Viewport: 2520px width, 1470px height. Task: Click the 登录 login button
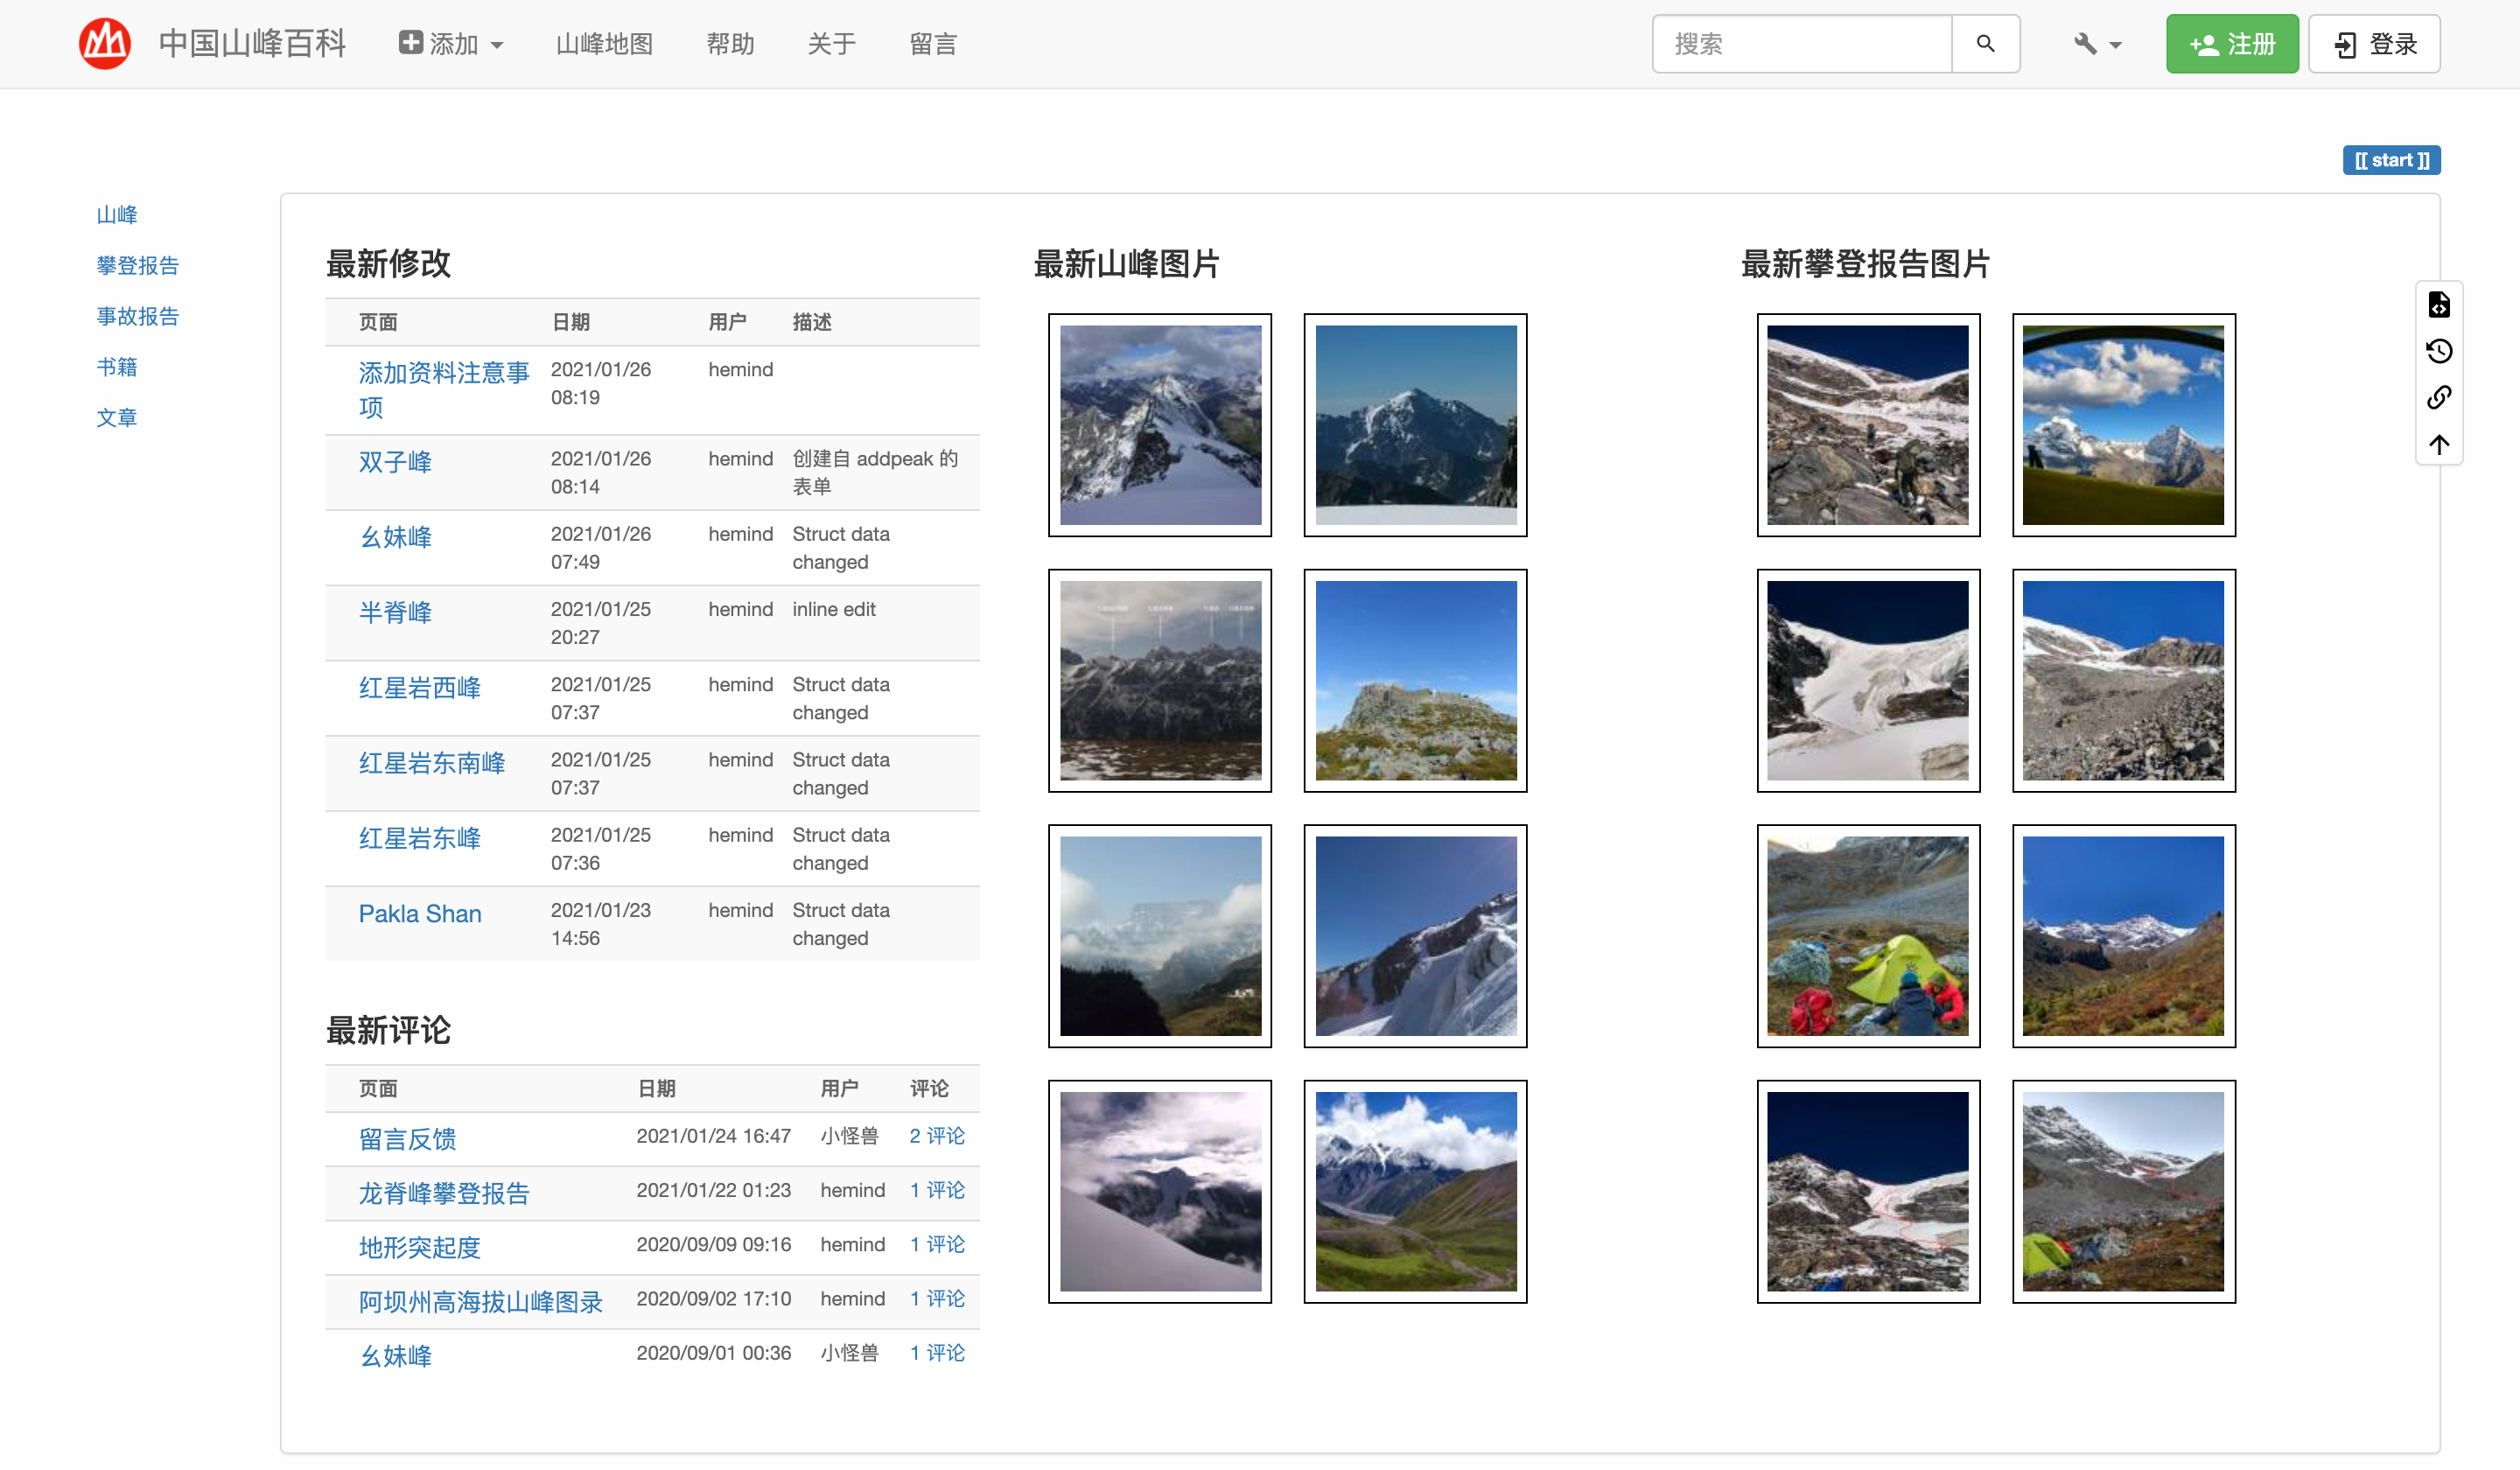pos(2374,44)
